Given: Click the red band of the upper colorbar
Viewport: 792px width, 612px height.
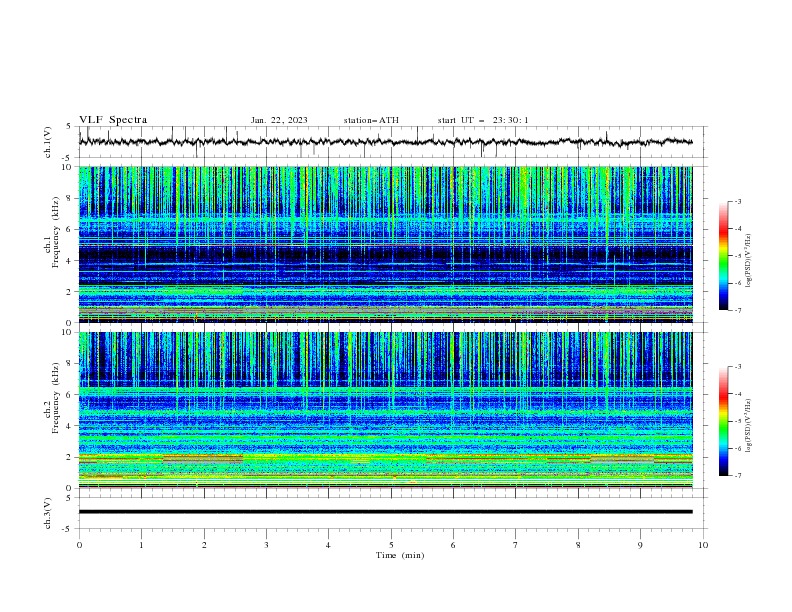Looking at the screenshot, I should click(723, 230).
